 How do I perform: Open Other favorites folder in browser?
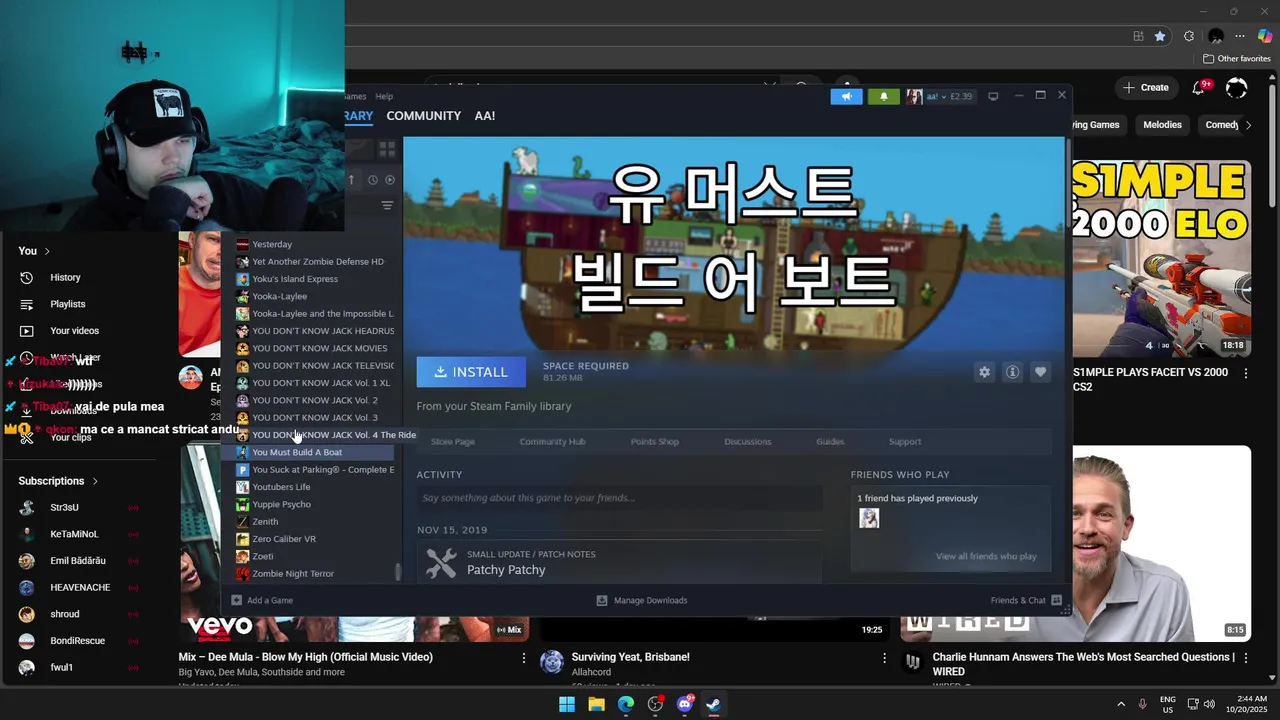(x=1236, y=59)
